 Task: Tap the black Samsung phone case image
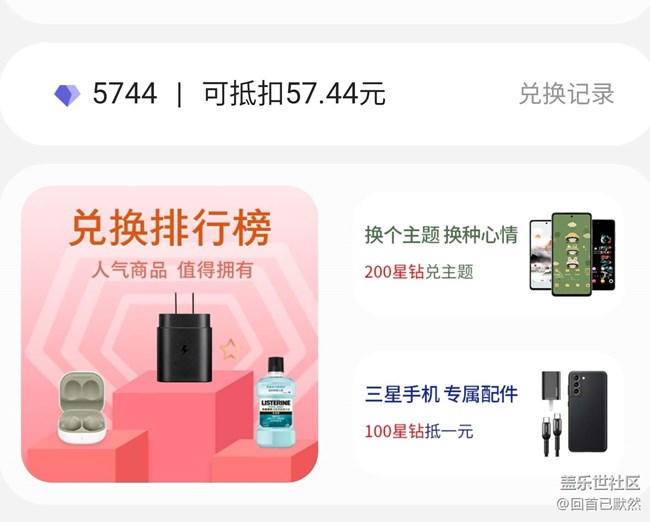(587, 412)
